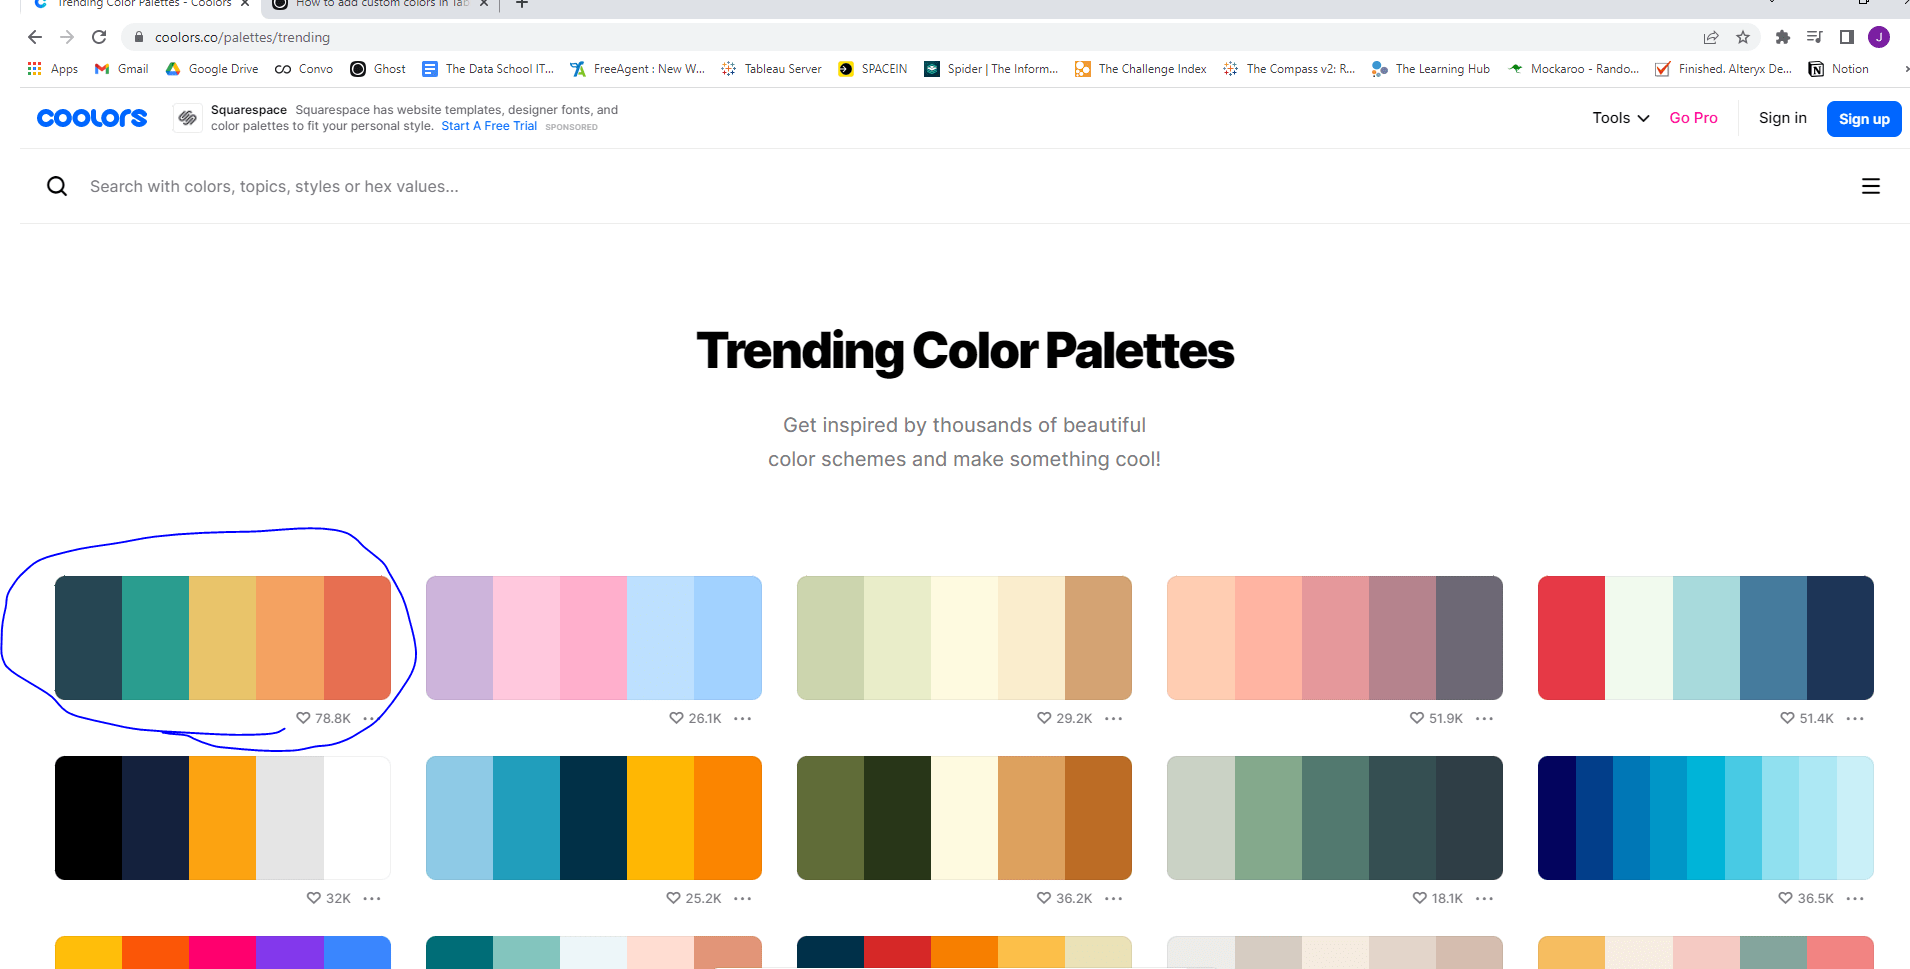Viewport: 1910px width, 969px height.
Task: Open the hamburger menu beside the search bar
Action: 1871,186
